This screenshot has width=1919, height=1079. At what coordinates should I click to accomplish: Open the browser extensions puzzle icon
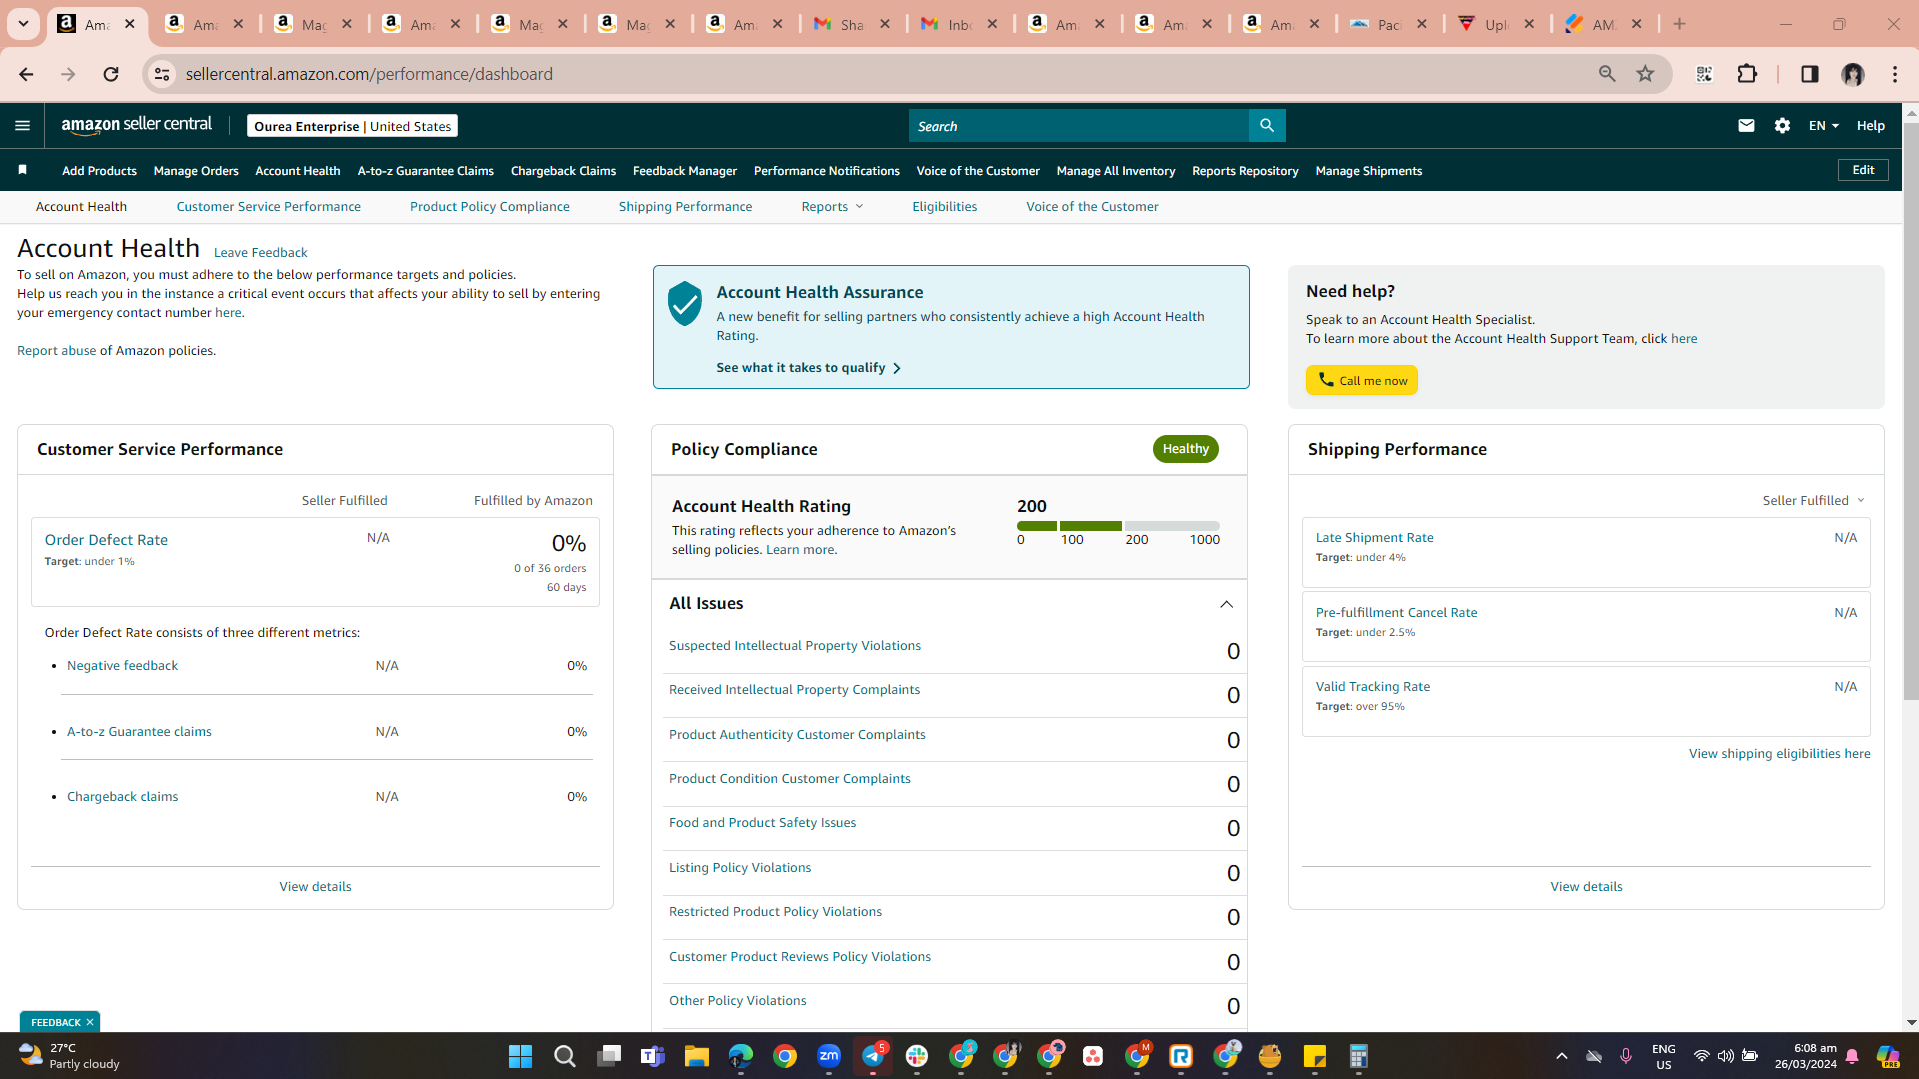(1747, 74)
